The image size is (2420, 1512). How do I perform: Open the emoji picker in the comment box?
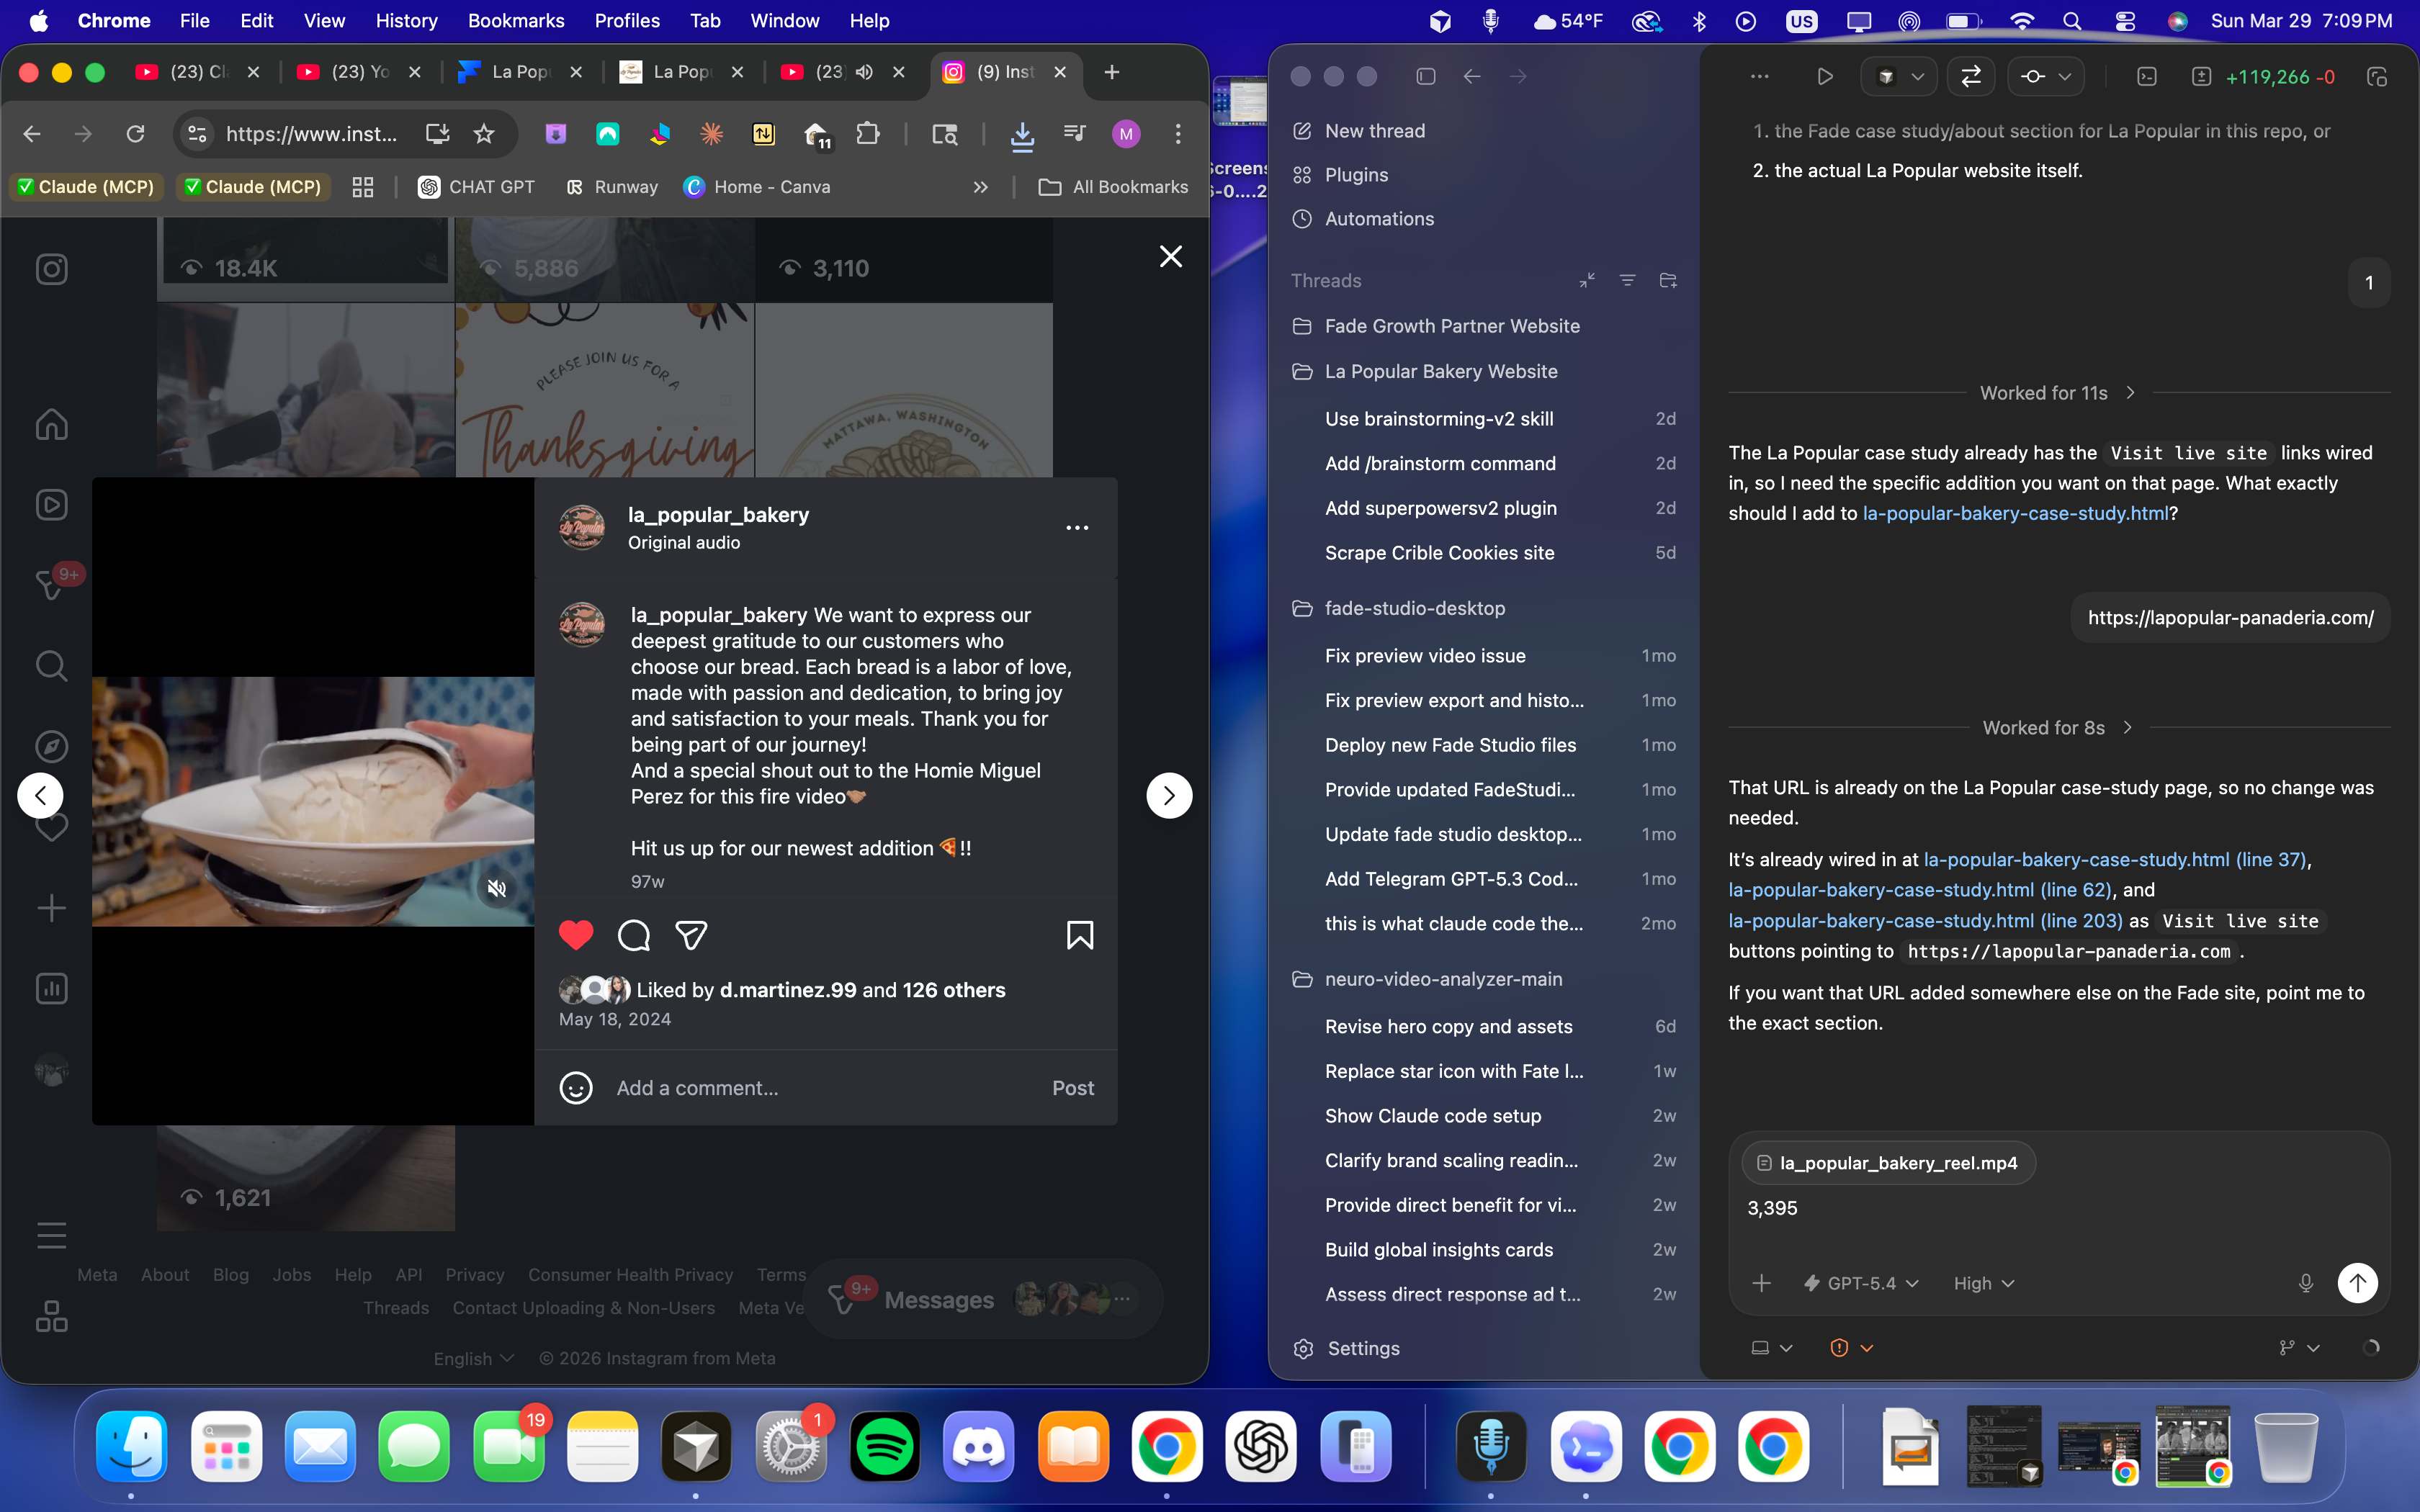(576, 1088)
